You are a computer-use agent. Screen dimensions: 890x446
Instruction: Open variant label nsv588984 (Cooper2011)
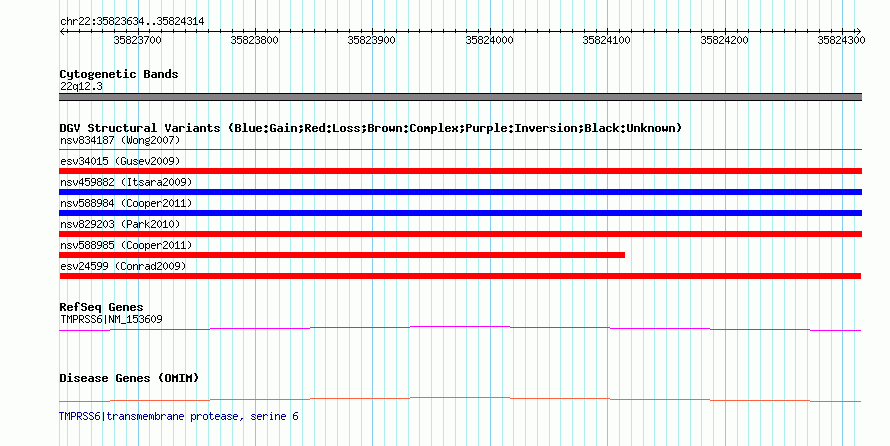point(126,203)
